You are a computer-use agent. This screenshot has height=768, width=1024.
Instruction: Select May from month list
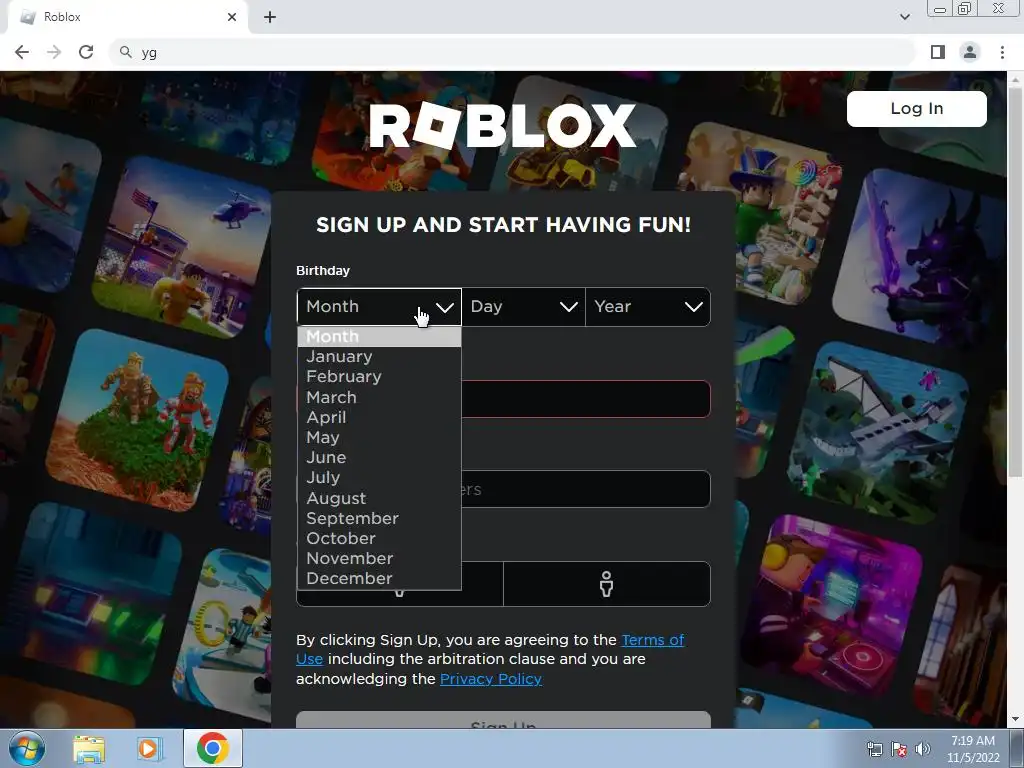pyautogui.click(x=379, y=438)
